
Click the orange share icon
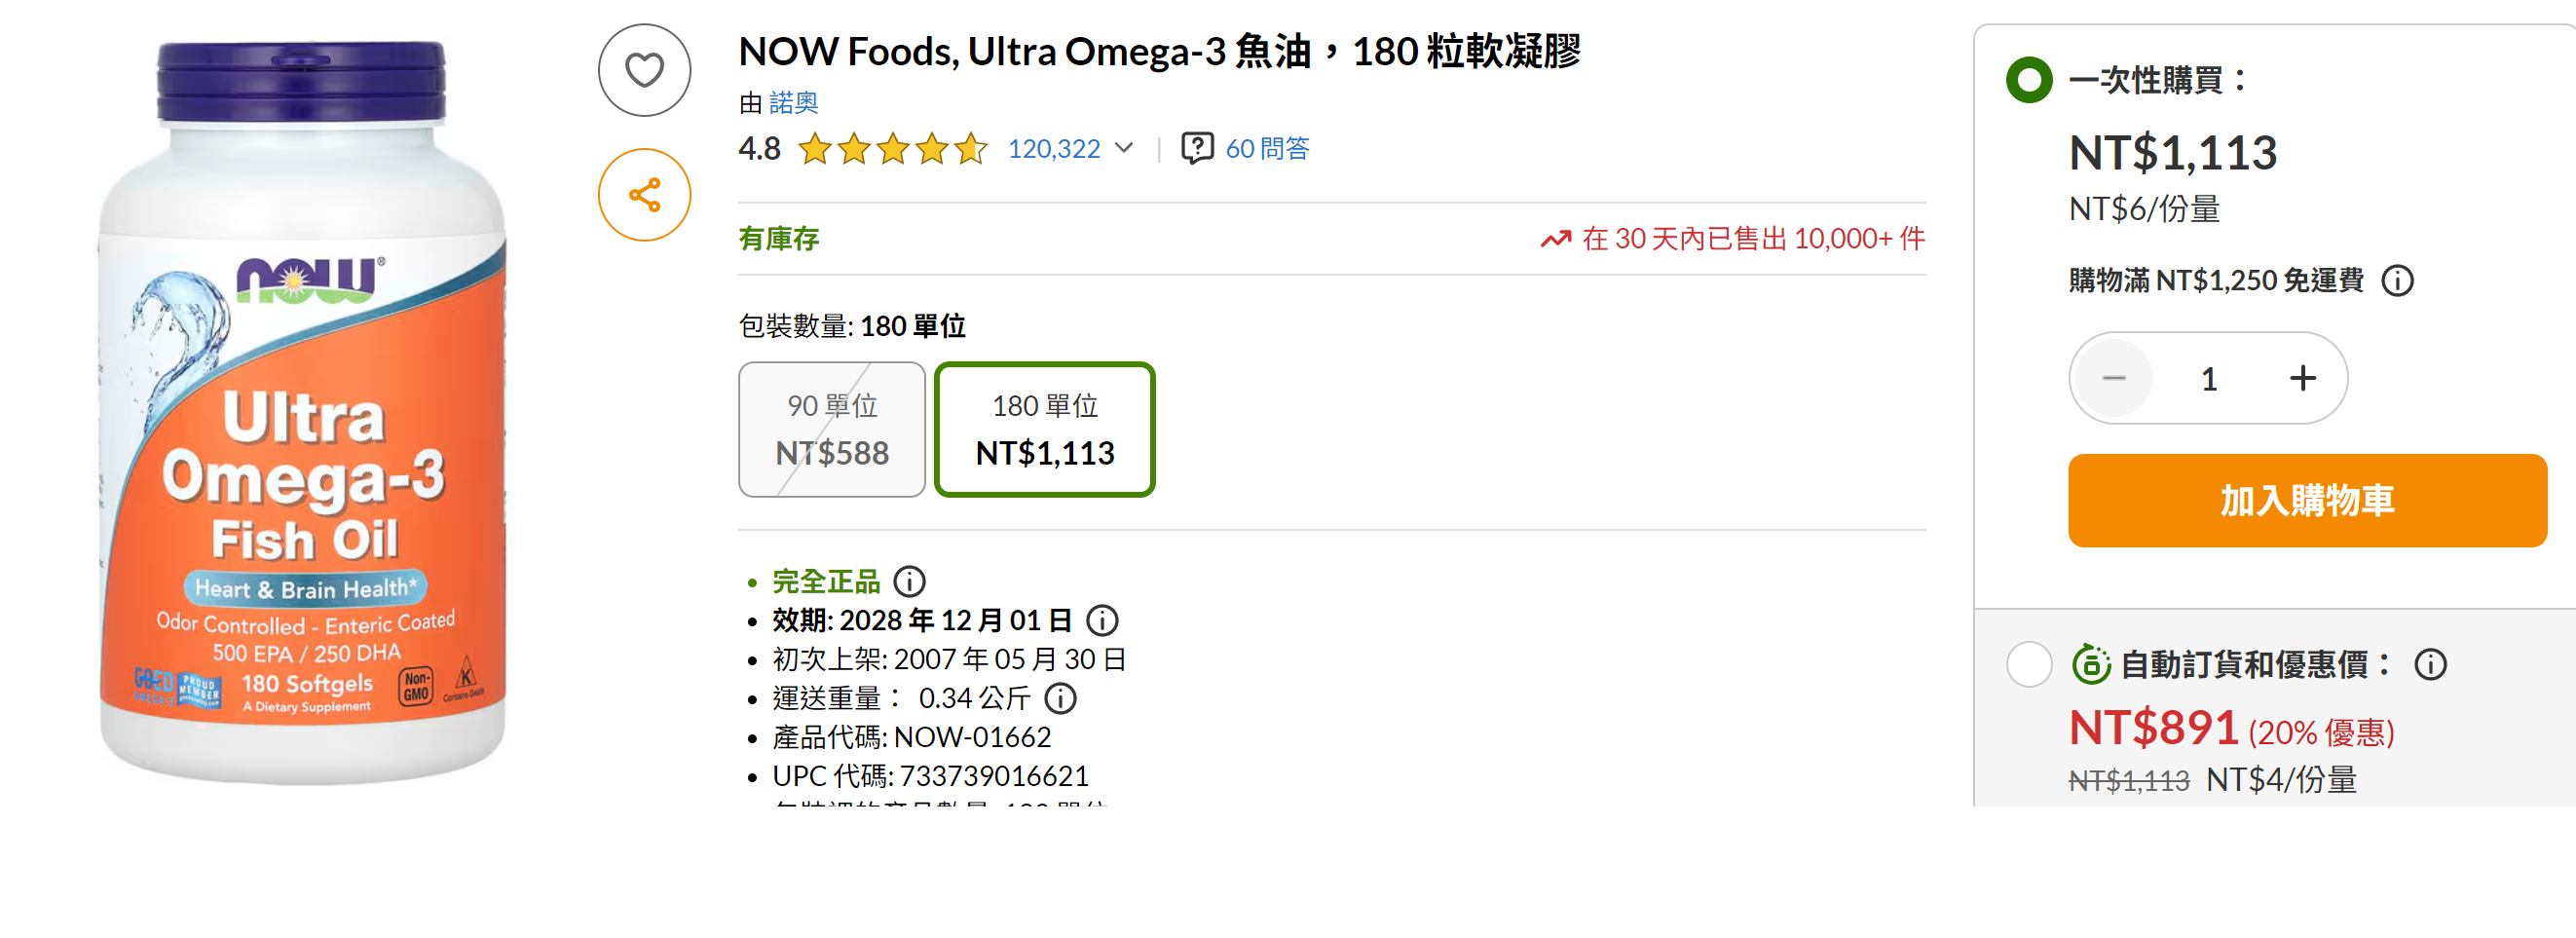644,195
